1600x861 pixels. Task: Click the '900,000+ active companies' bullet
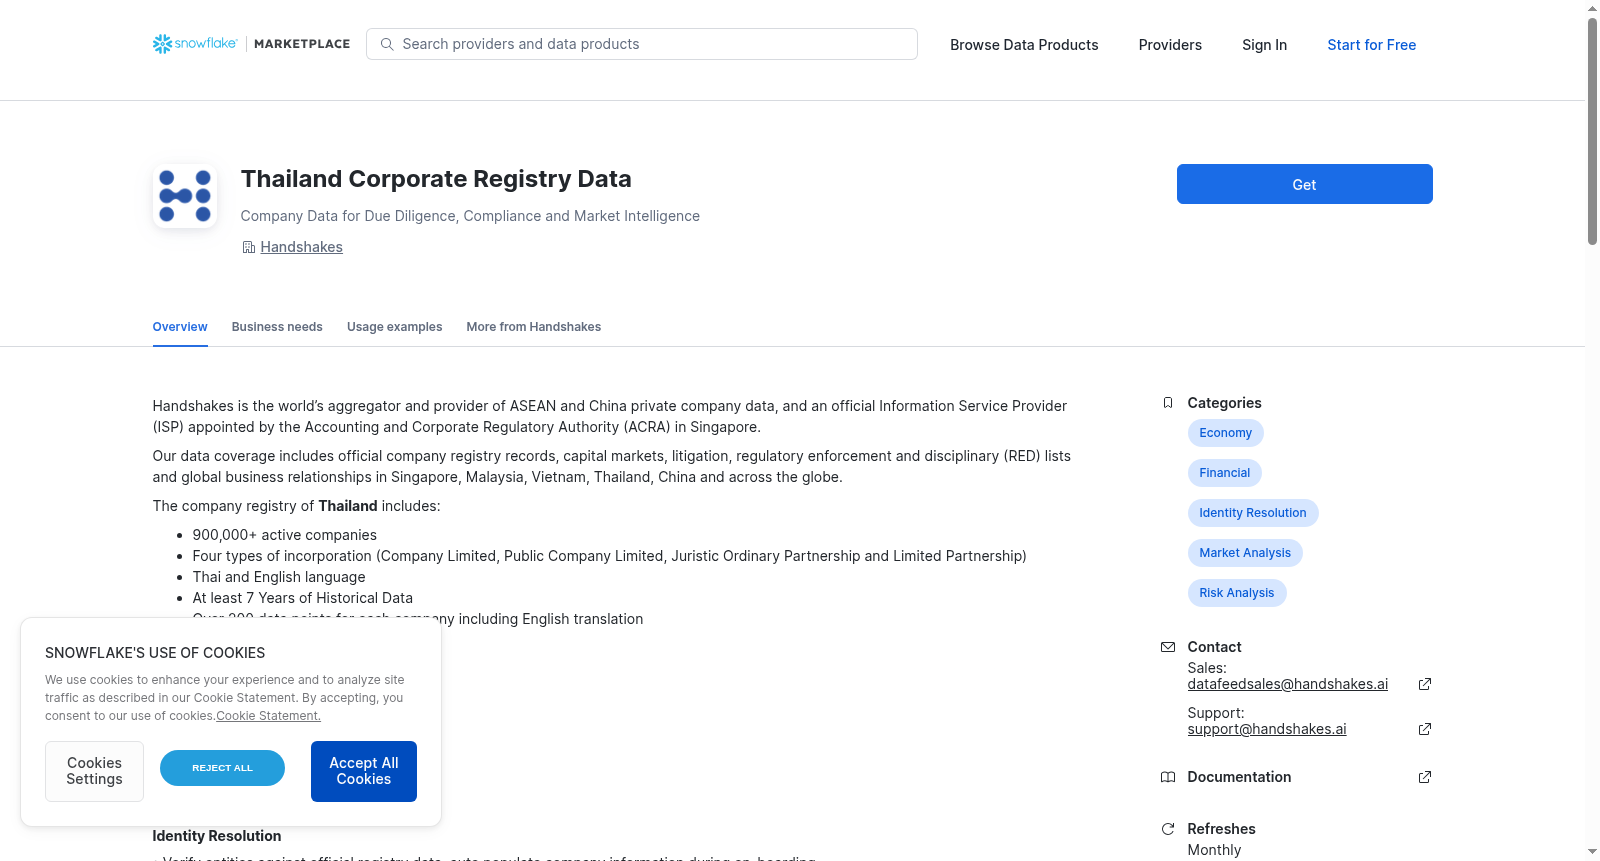285,535
